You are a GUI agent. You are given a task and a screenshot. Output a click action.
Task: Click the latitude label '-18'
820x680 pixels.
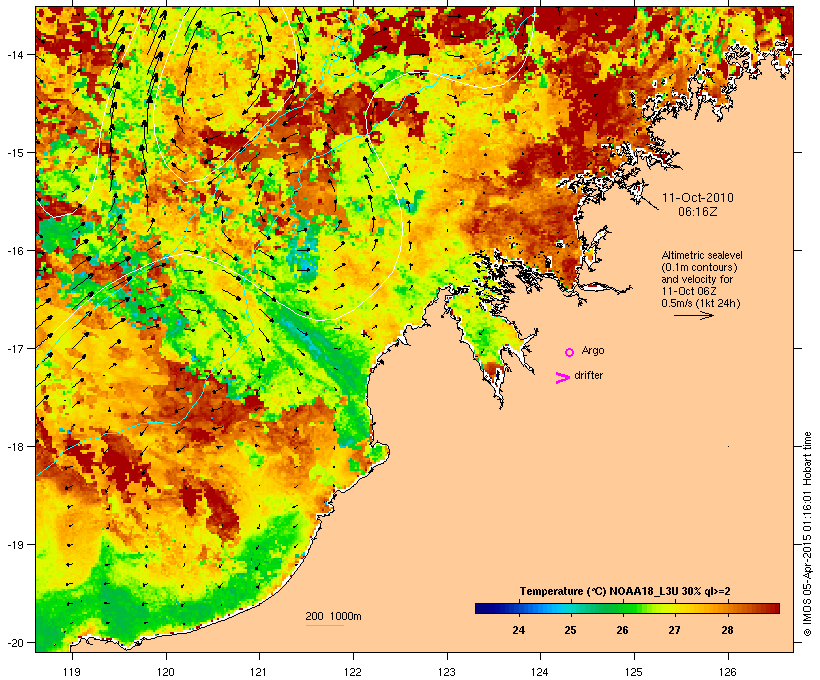[14, 446]
